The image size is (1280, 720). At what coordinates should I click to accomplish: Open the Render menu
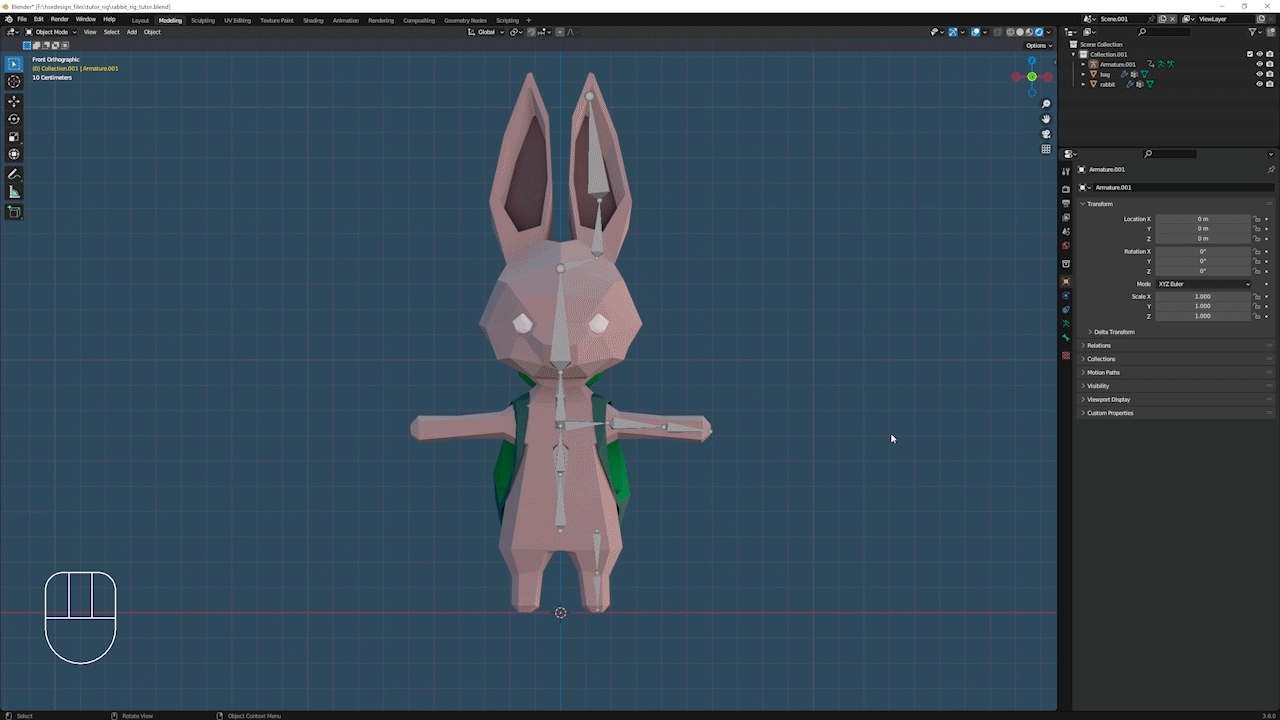(x=60, y=19)
